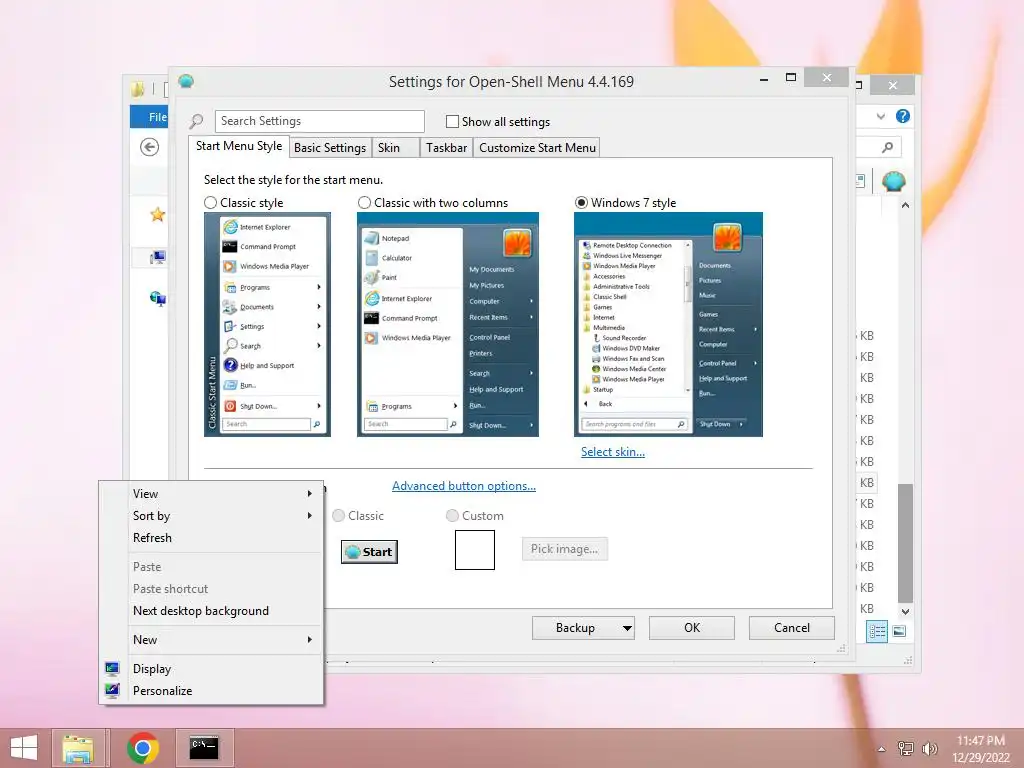The width and height of the screenshot is (1024, 768).
Task: Select Custom start button radio option
Action: point(452,516)
